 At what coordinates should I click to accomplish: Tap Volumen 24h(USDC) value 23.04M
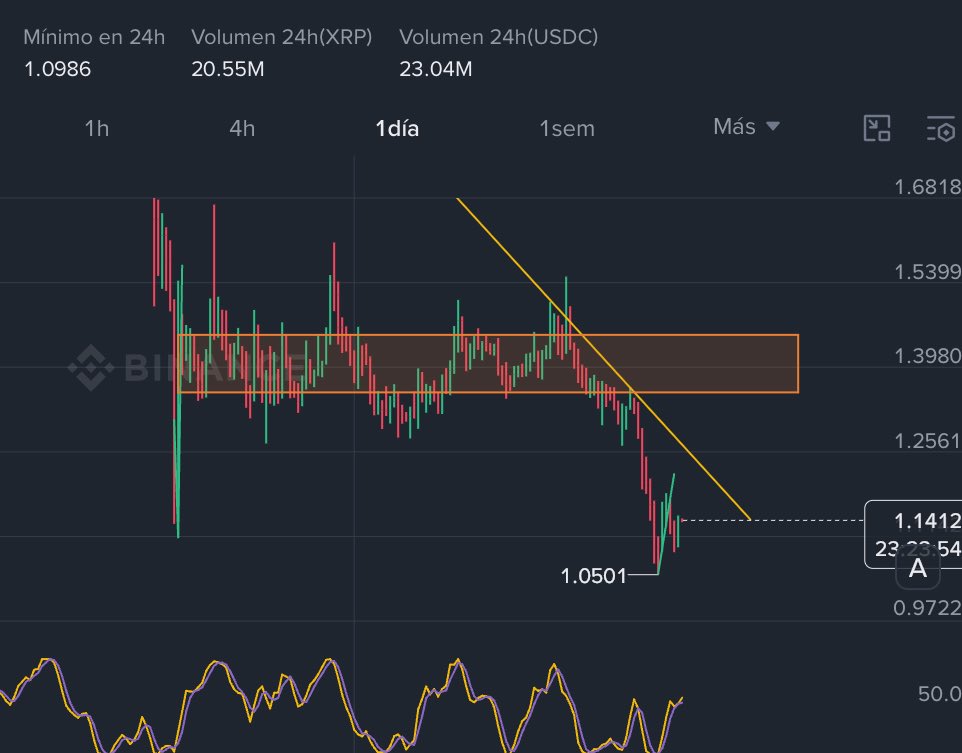436,69
